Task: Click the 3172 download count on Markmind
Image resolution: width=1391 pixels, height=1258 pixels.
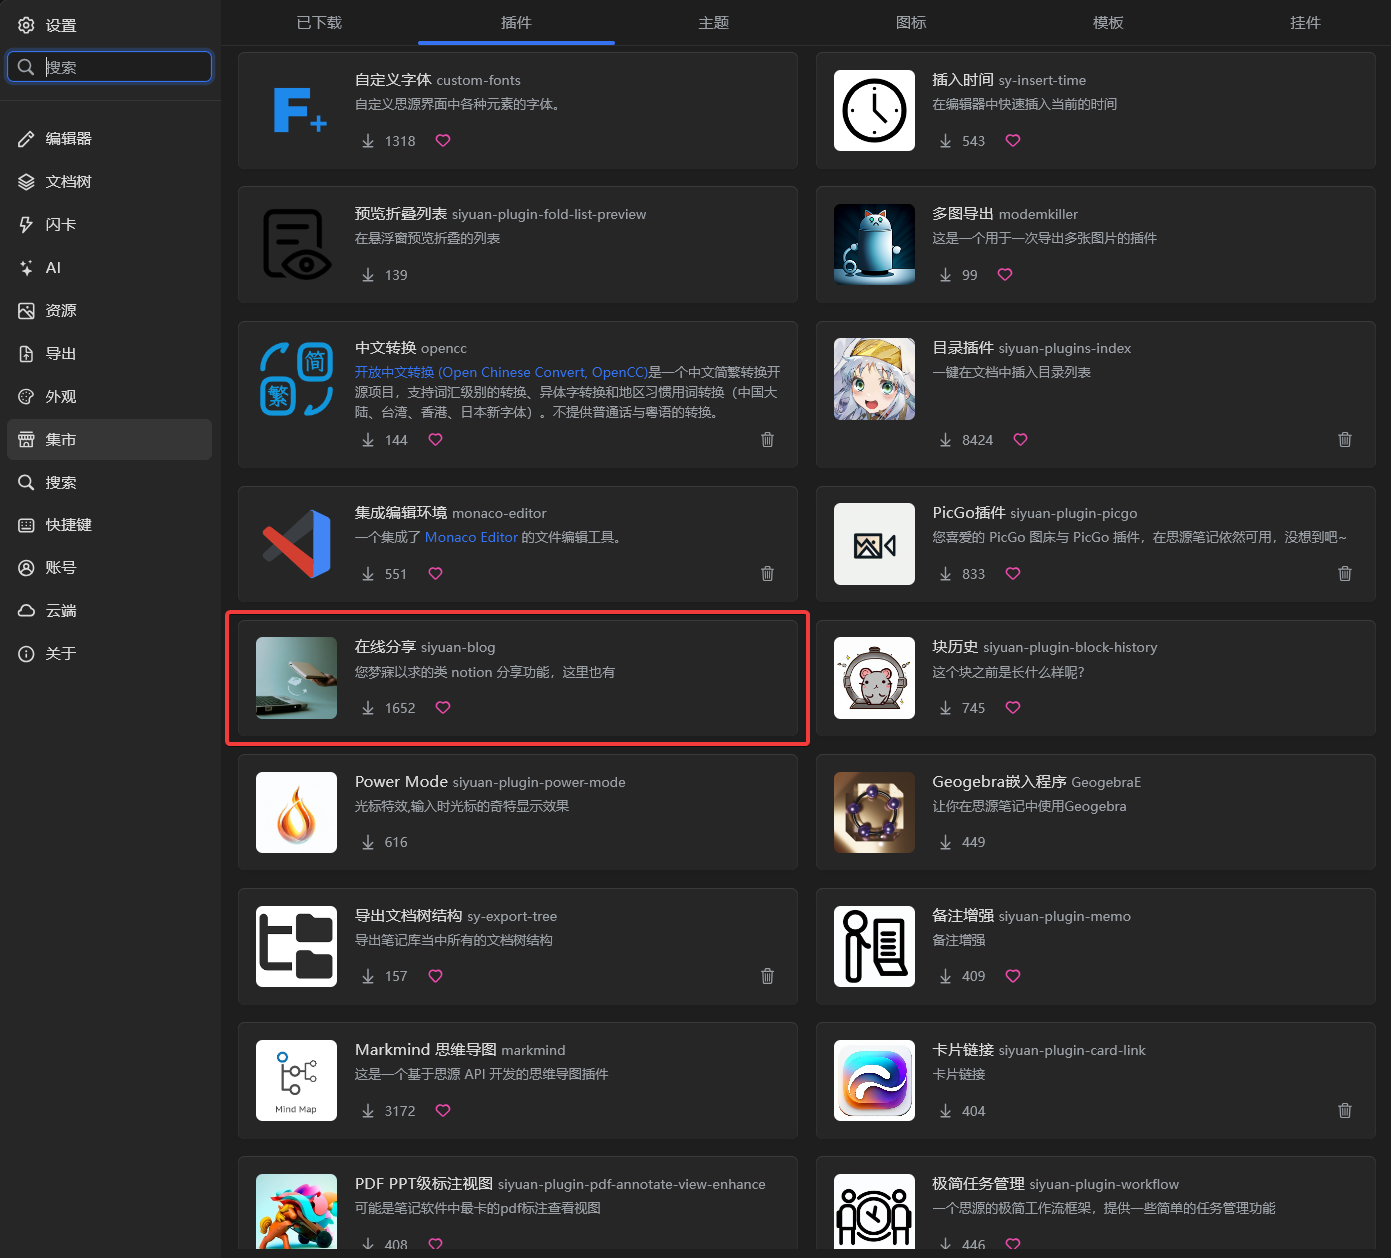Action: tap(400, 1111)
